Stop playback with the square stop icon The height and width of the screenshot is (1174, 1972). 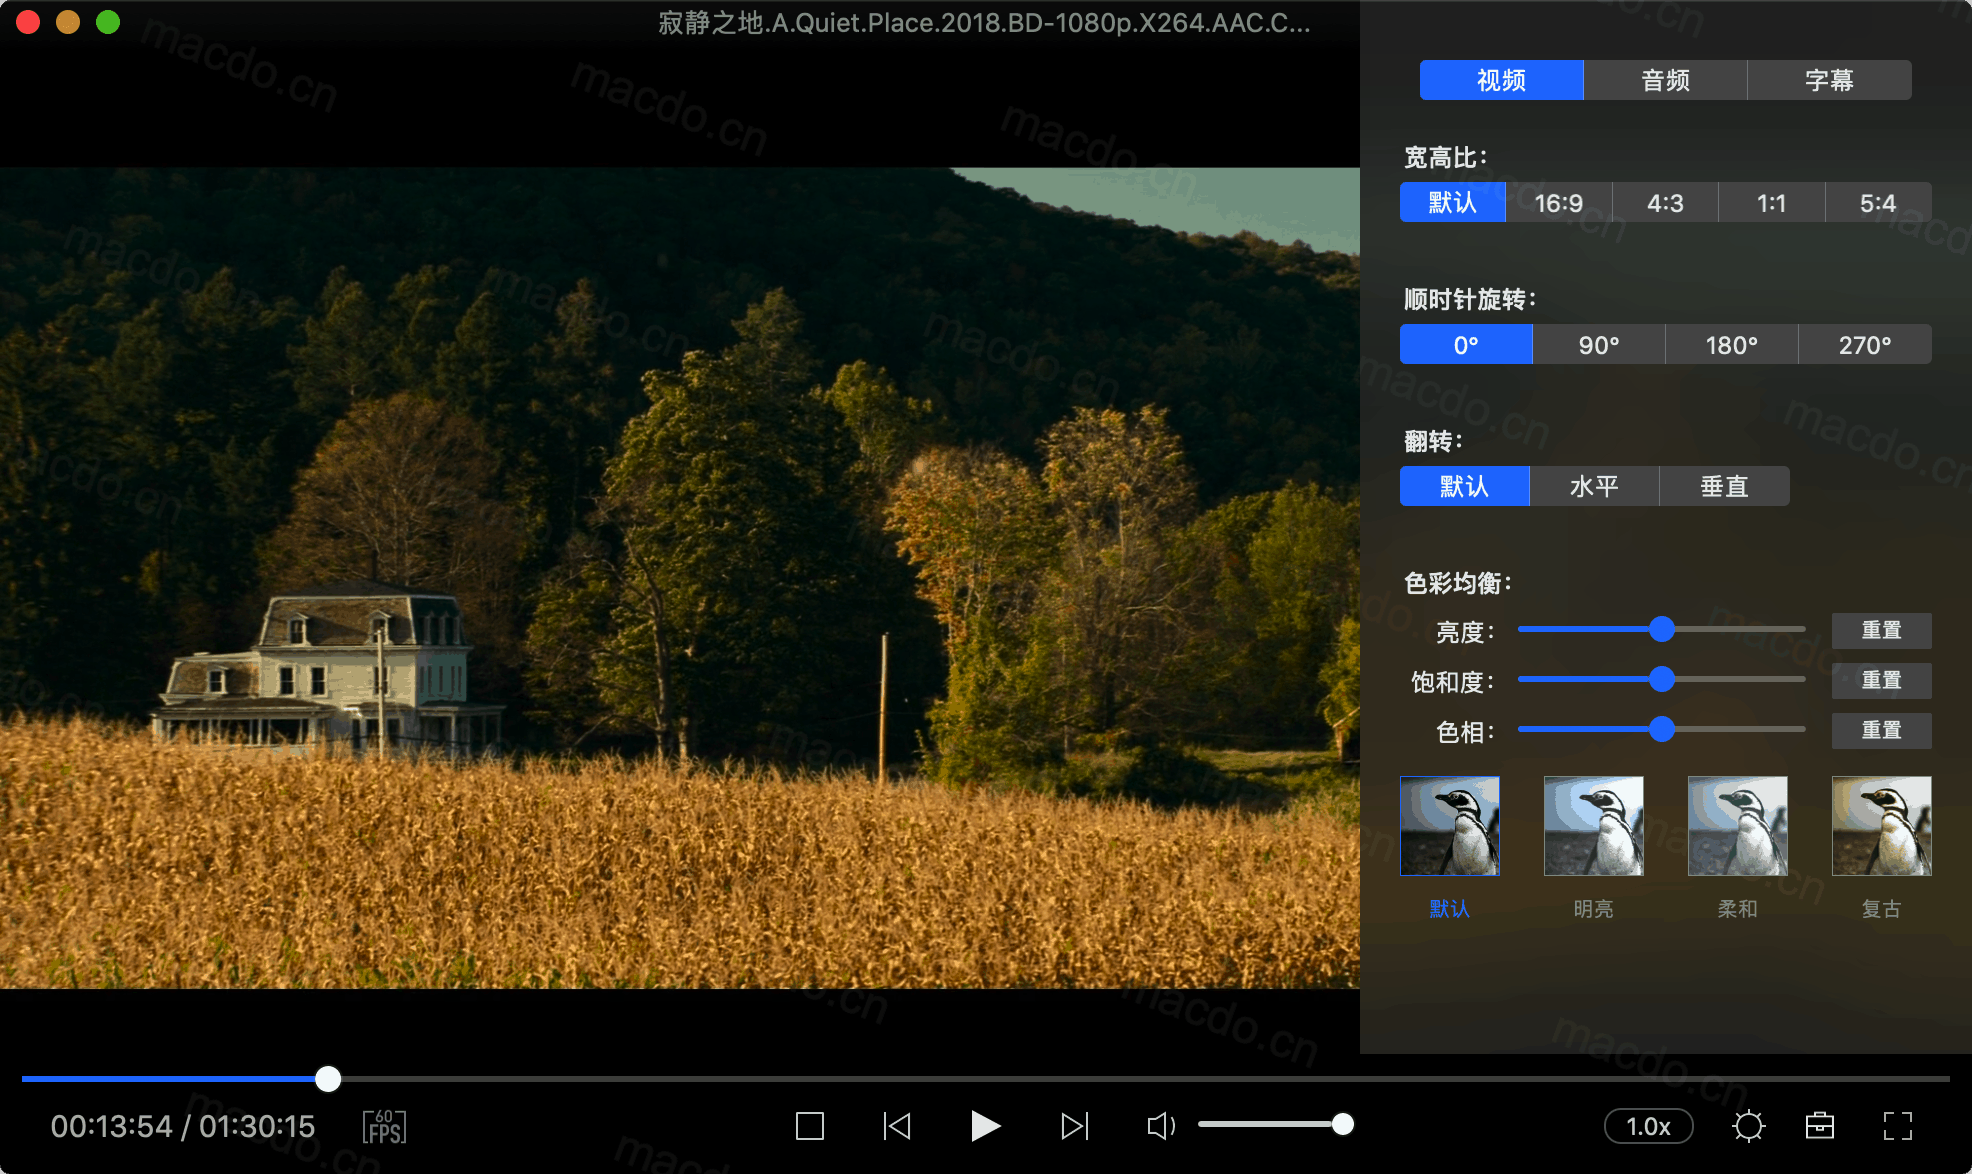click(809, 1126)
